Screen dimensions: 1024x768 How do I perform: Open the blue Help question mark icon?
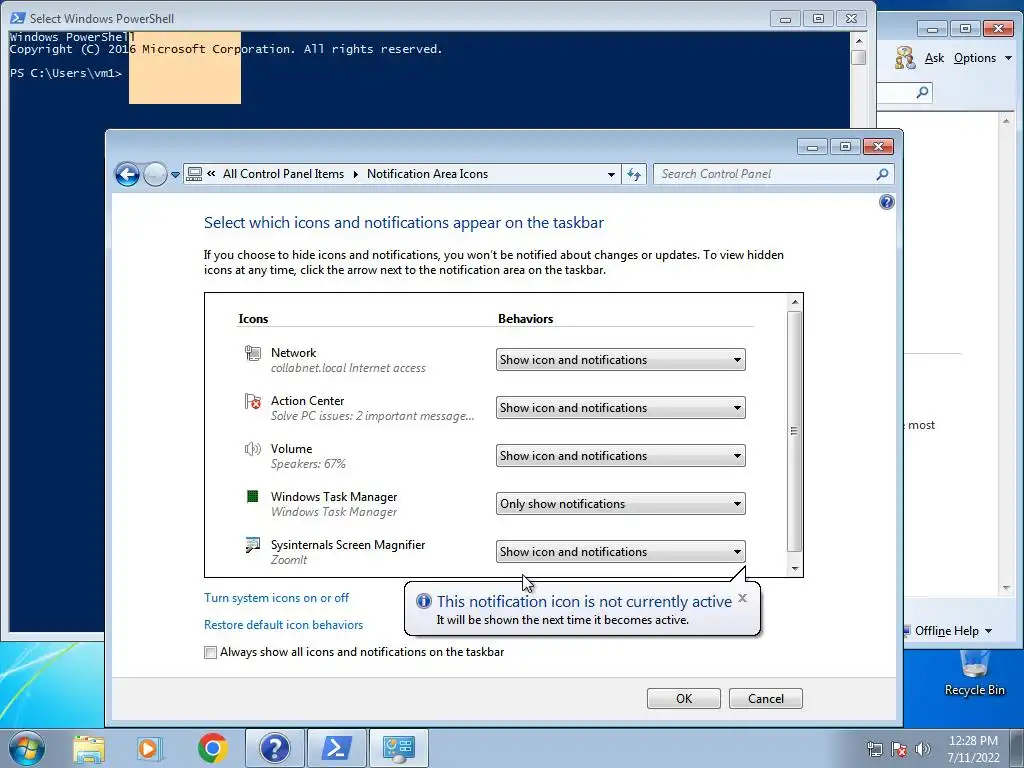click(x=886, y=202)
